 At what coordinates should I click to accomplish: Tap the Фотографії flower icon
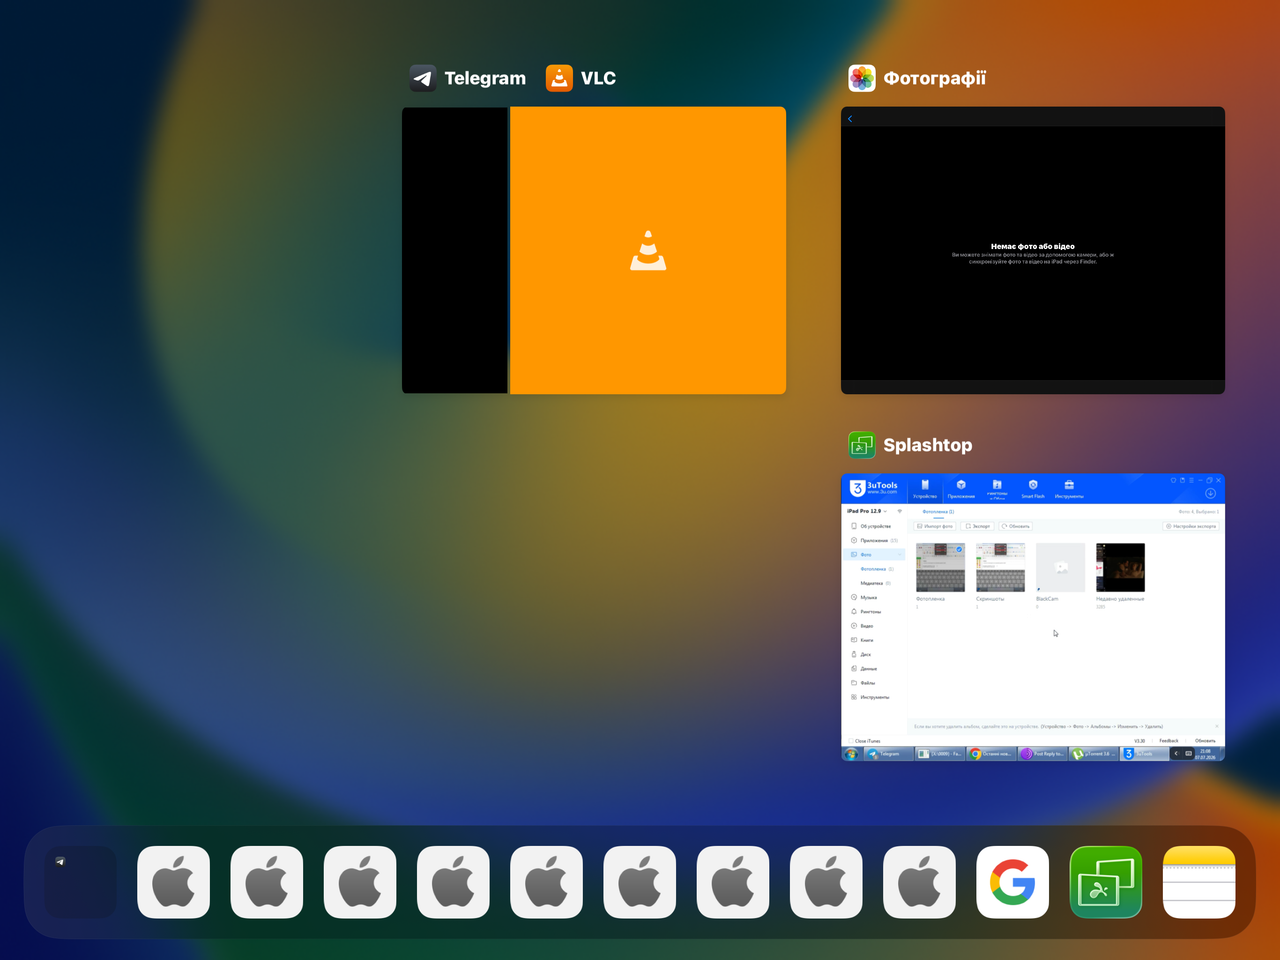point(862,78)
